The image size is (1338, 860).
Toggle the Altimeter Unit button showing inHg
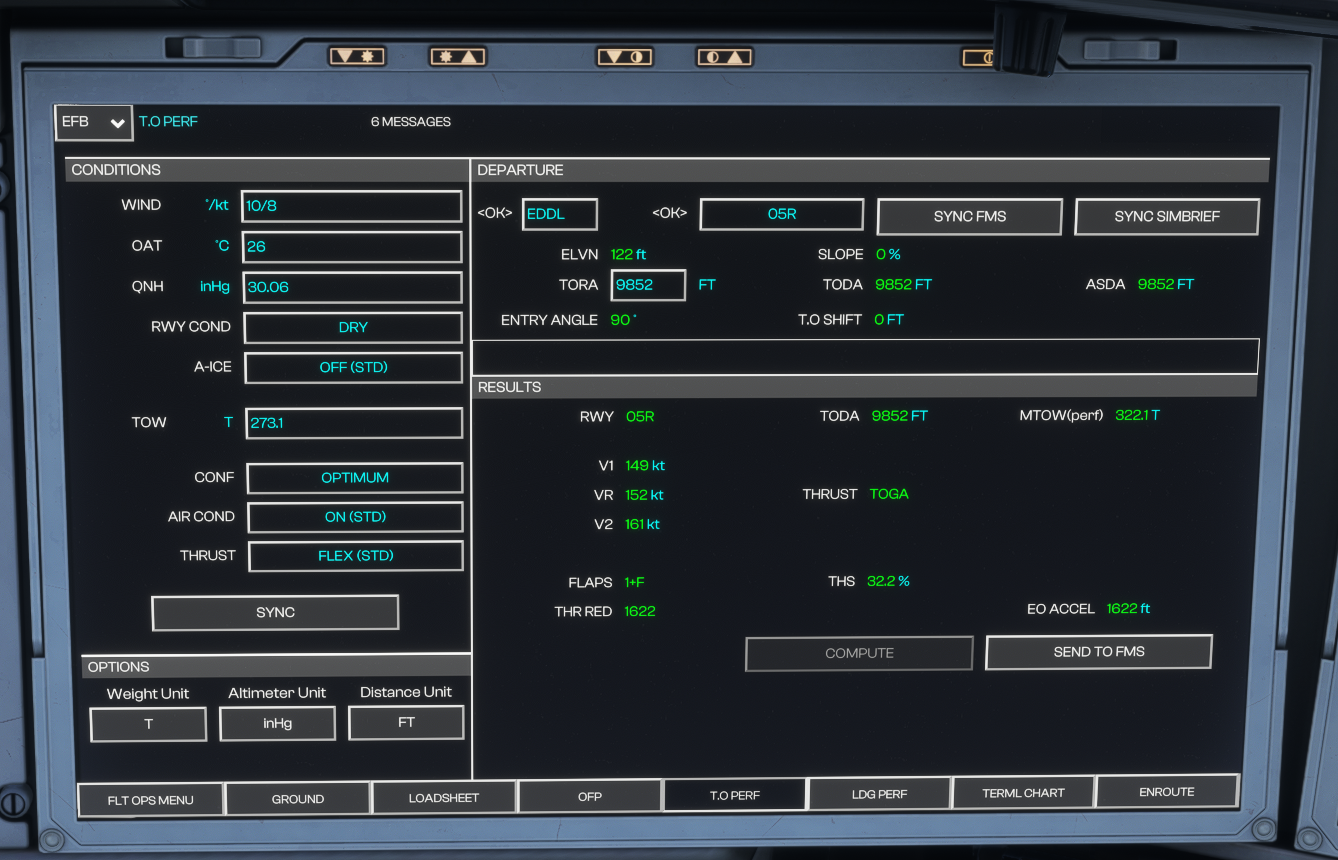pos(277,723)
